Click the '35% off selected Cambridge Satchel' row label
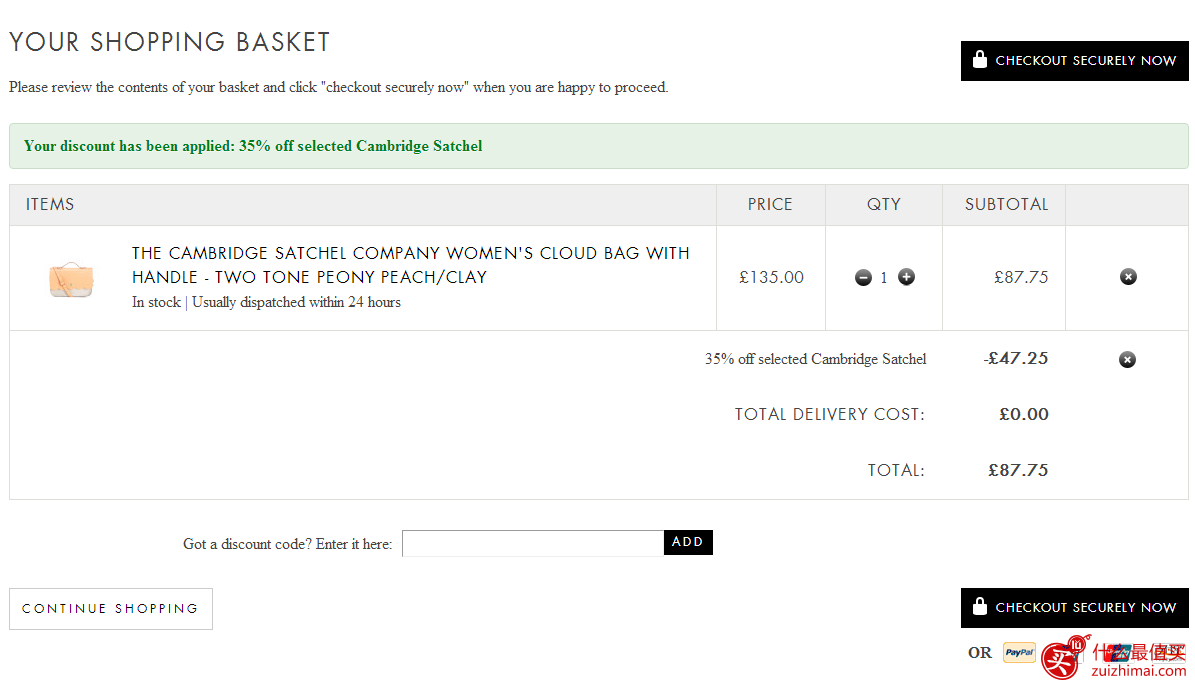 (815, 359)
